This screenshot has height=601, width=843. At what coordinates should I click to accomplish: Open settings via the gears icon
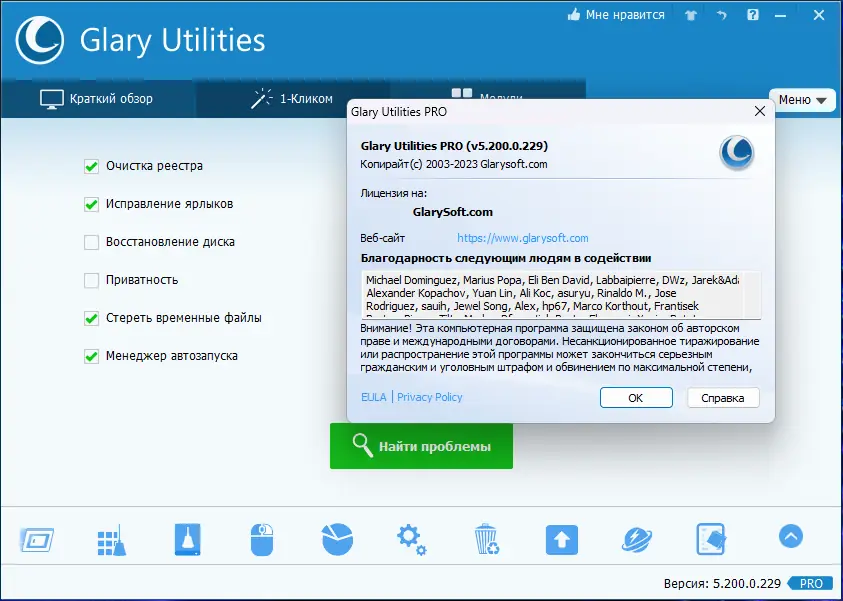coord(410,540)
